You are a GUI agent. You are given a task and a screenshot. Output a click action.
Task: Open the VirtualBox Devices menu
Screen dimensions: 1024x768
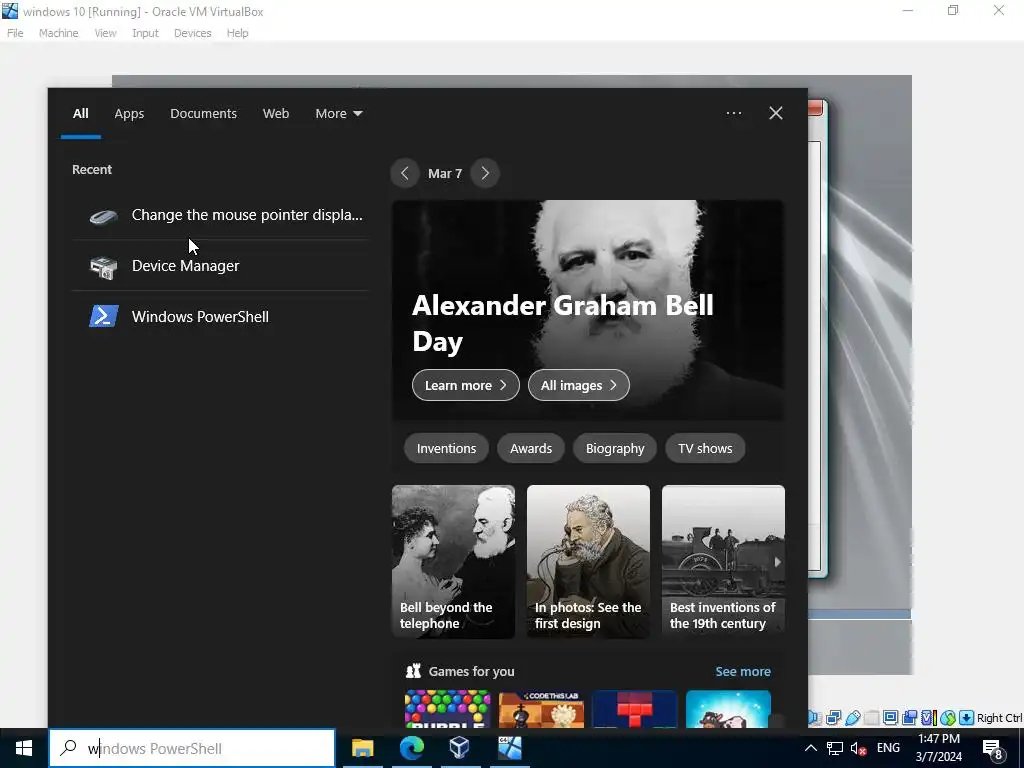[x=193, y=33]
